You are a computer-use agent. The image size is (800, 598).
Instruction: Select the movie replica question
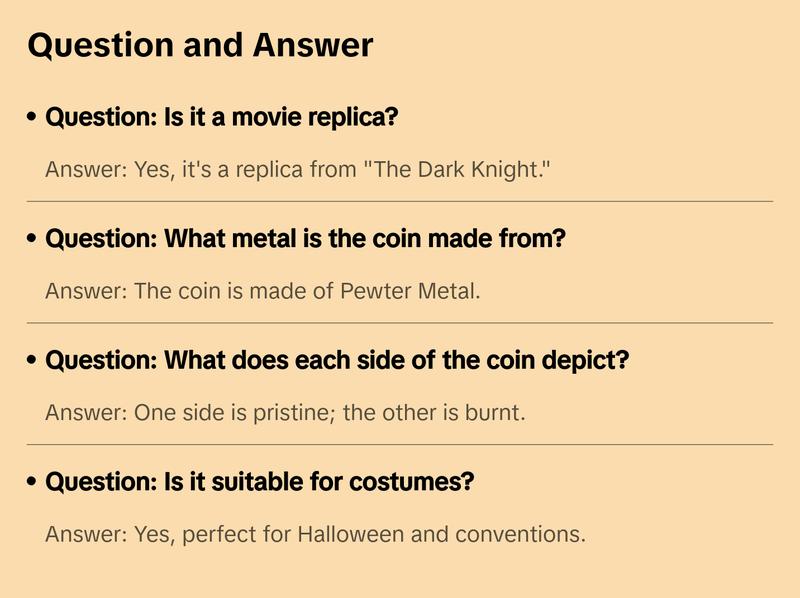222,118
